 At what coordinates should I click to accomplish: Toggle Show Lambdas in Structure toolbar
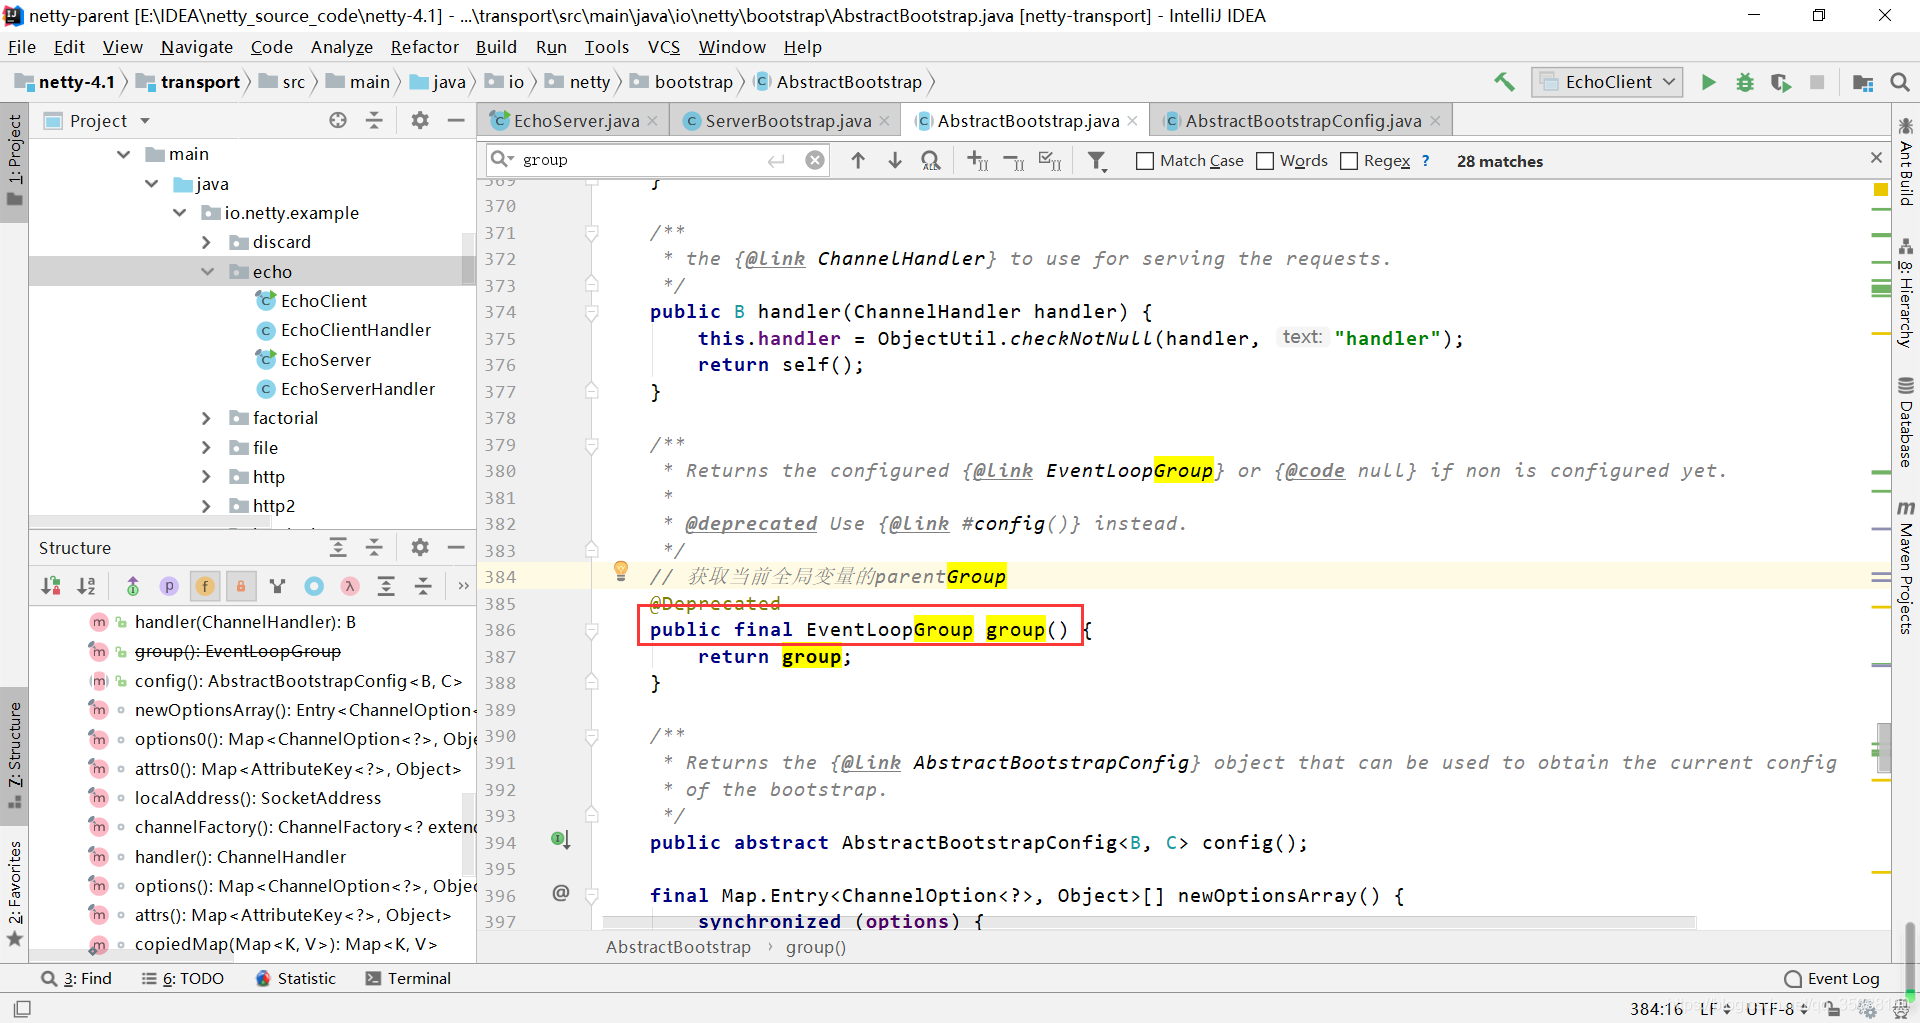tap(350, 586)
